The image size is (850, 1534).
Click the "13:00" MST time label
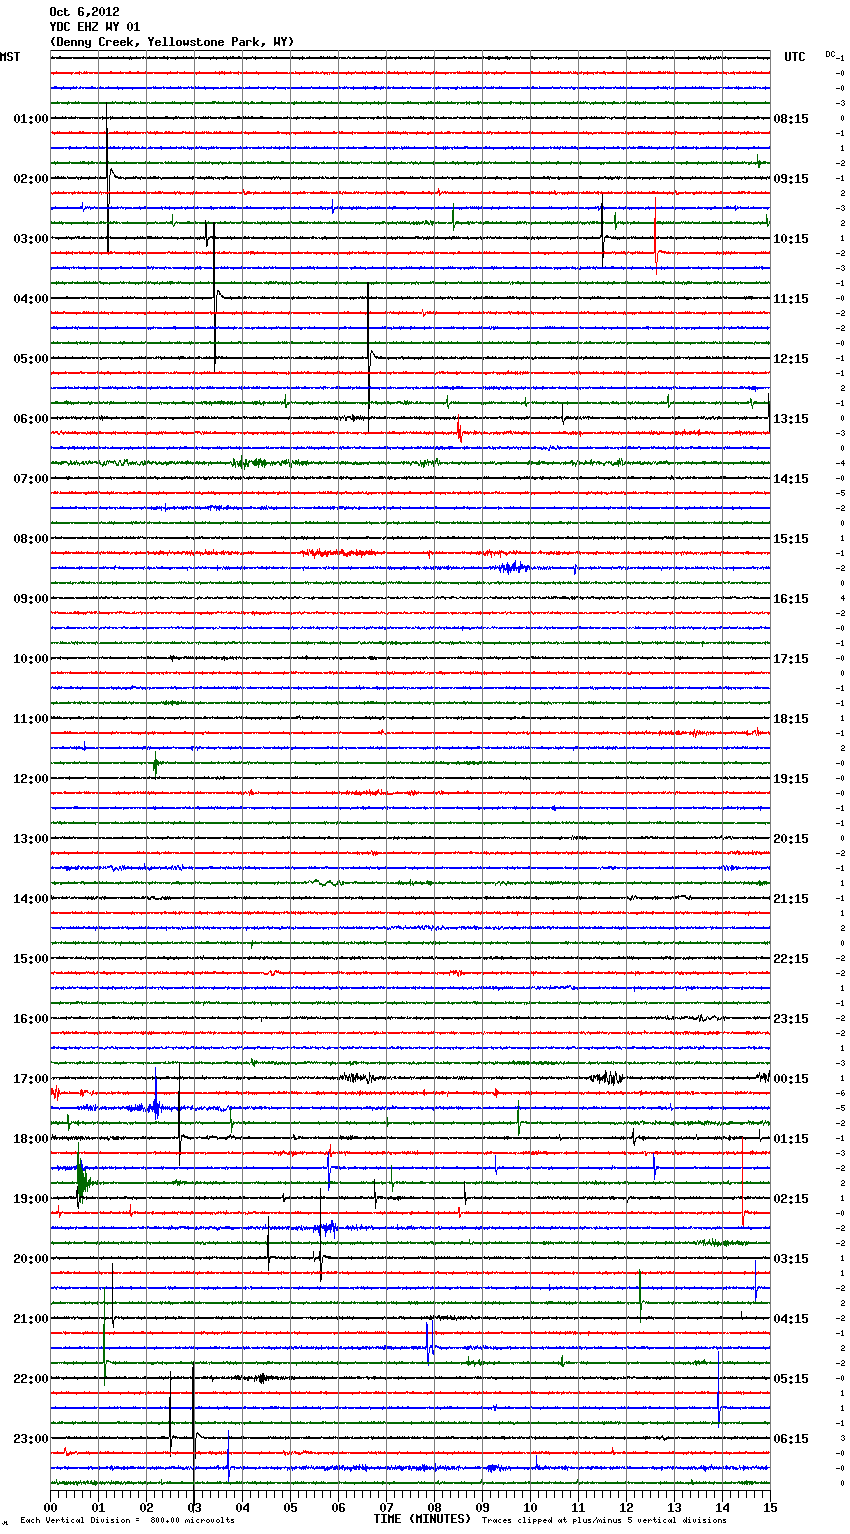tap(30, 839)
